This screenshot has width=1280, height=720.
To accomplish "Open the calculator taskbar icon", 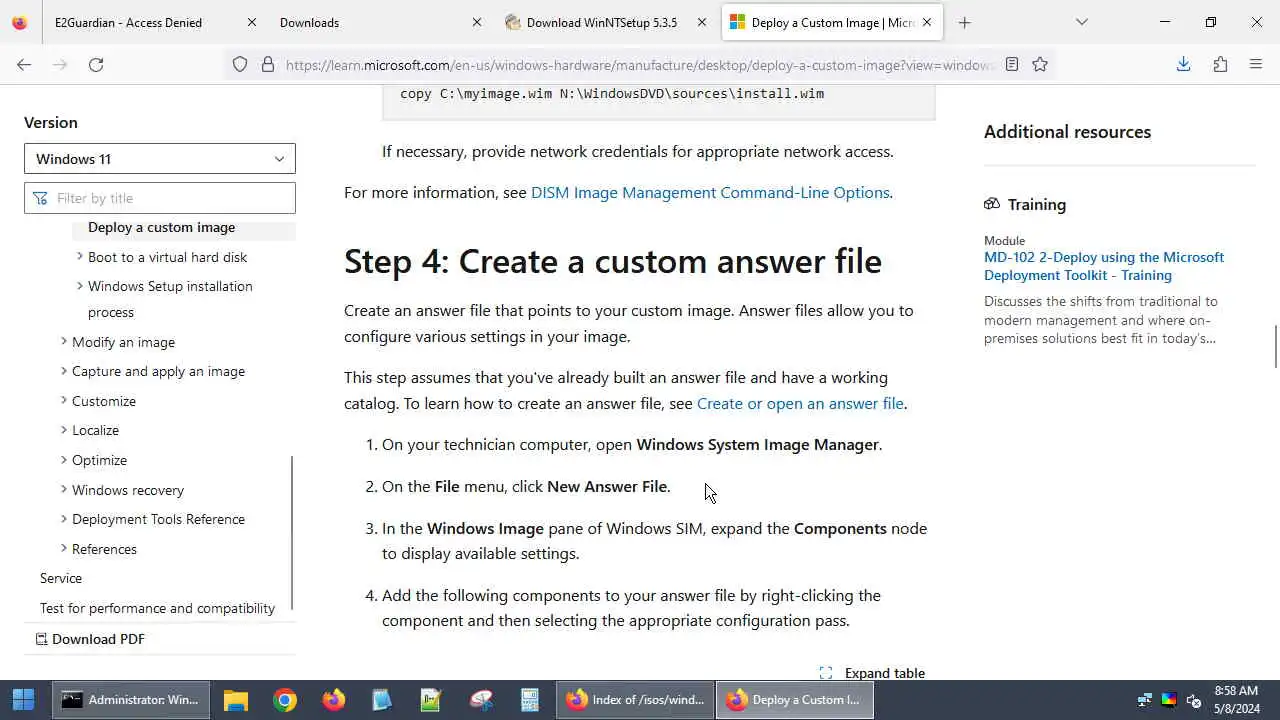I will point(530,700).
